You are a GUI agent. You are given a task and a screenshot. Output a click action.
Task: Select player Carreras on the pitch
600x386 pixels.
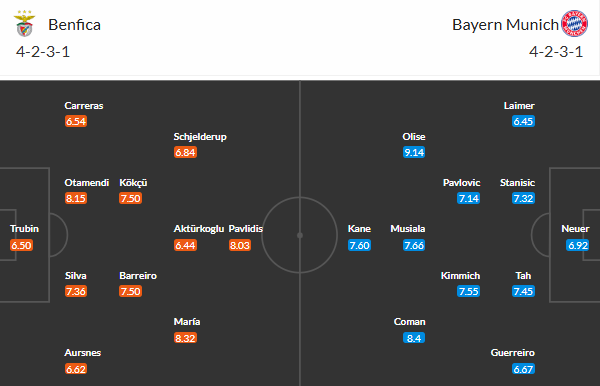(x=84, y=106)
